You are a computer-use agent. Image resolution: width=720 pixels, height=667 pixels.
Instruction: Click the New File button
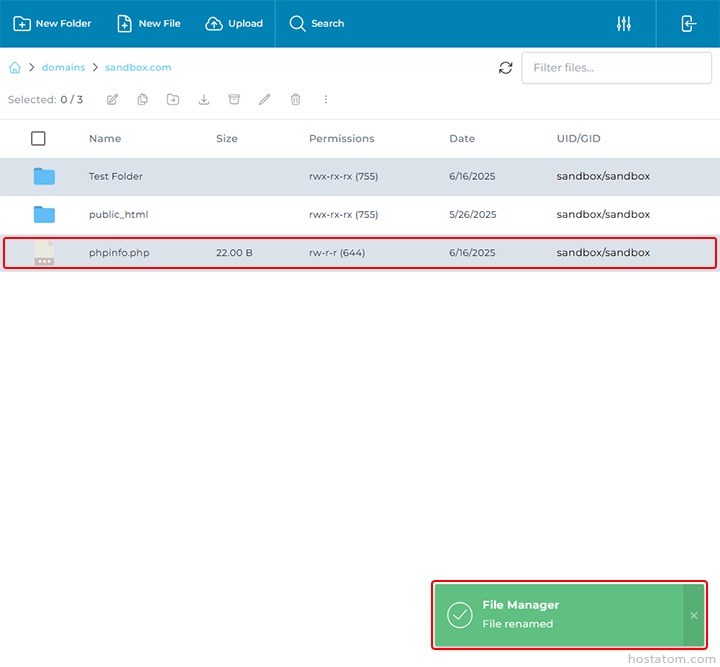(148, 24)
